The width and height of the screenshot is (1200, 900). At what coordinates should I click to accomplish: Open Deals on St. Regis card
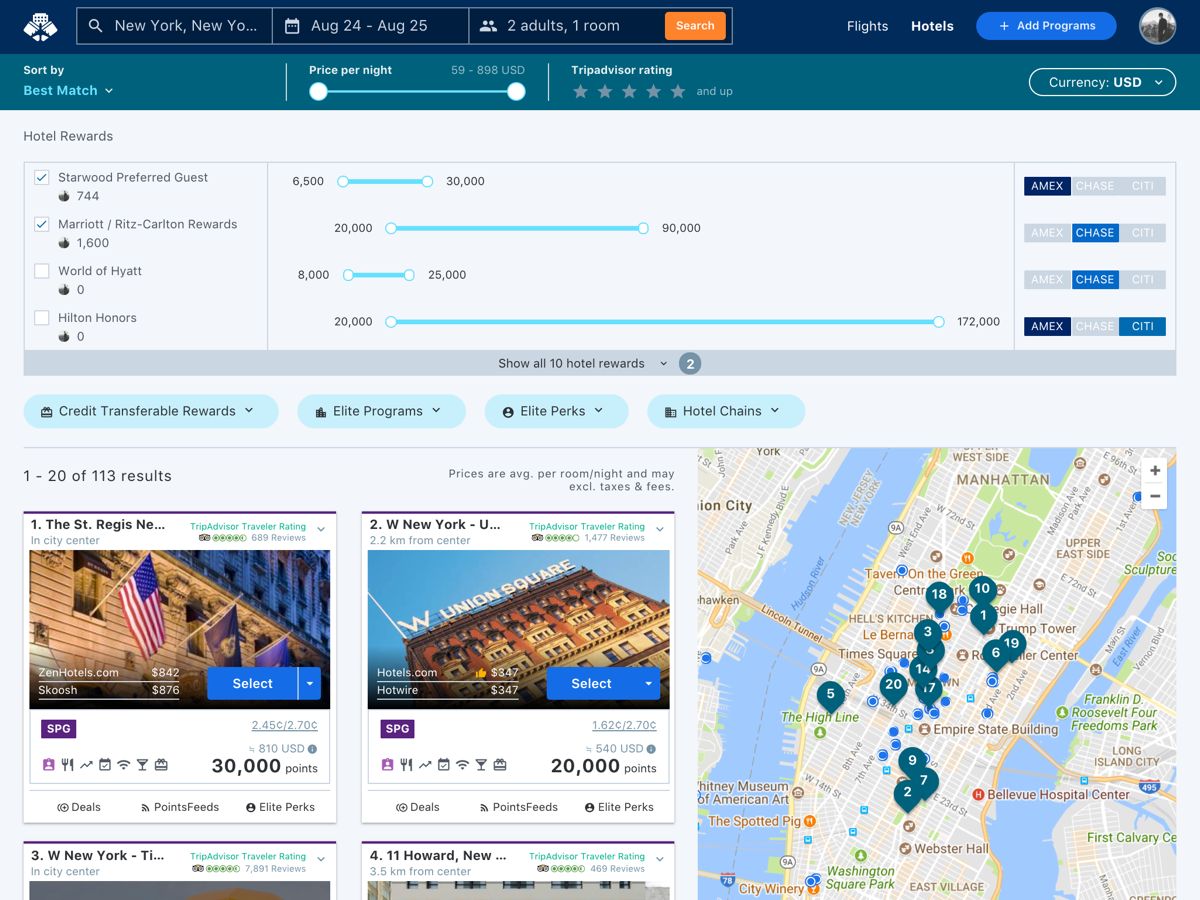(78, 807)
